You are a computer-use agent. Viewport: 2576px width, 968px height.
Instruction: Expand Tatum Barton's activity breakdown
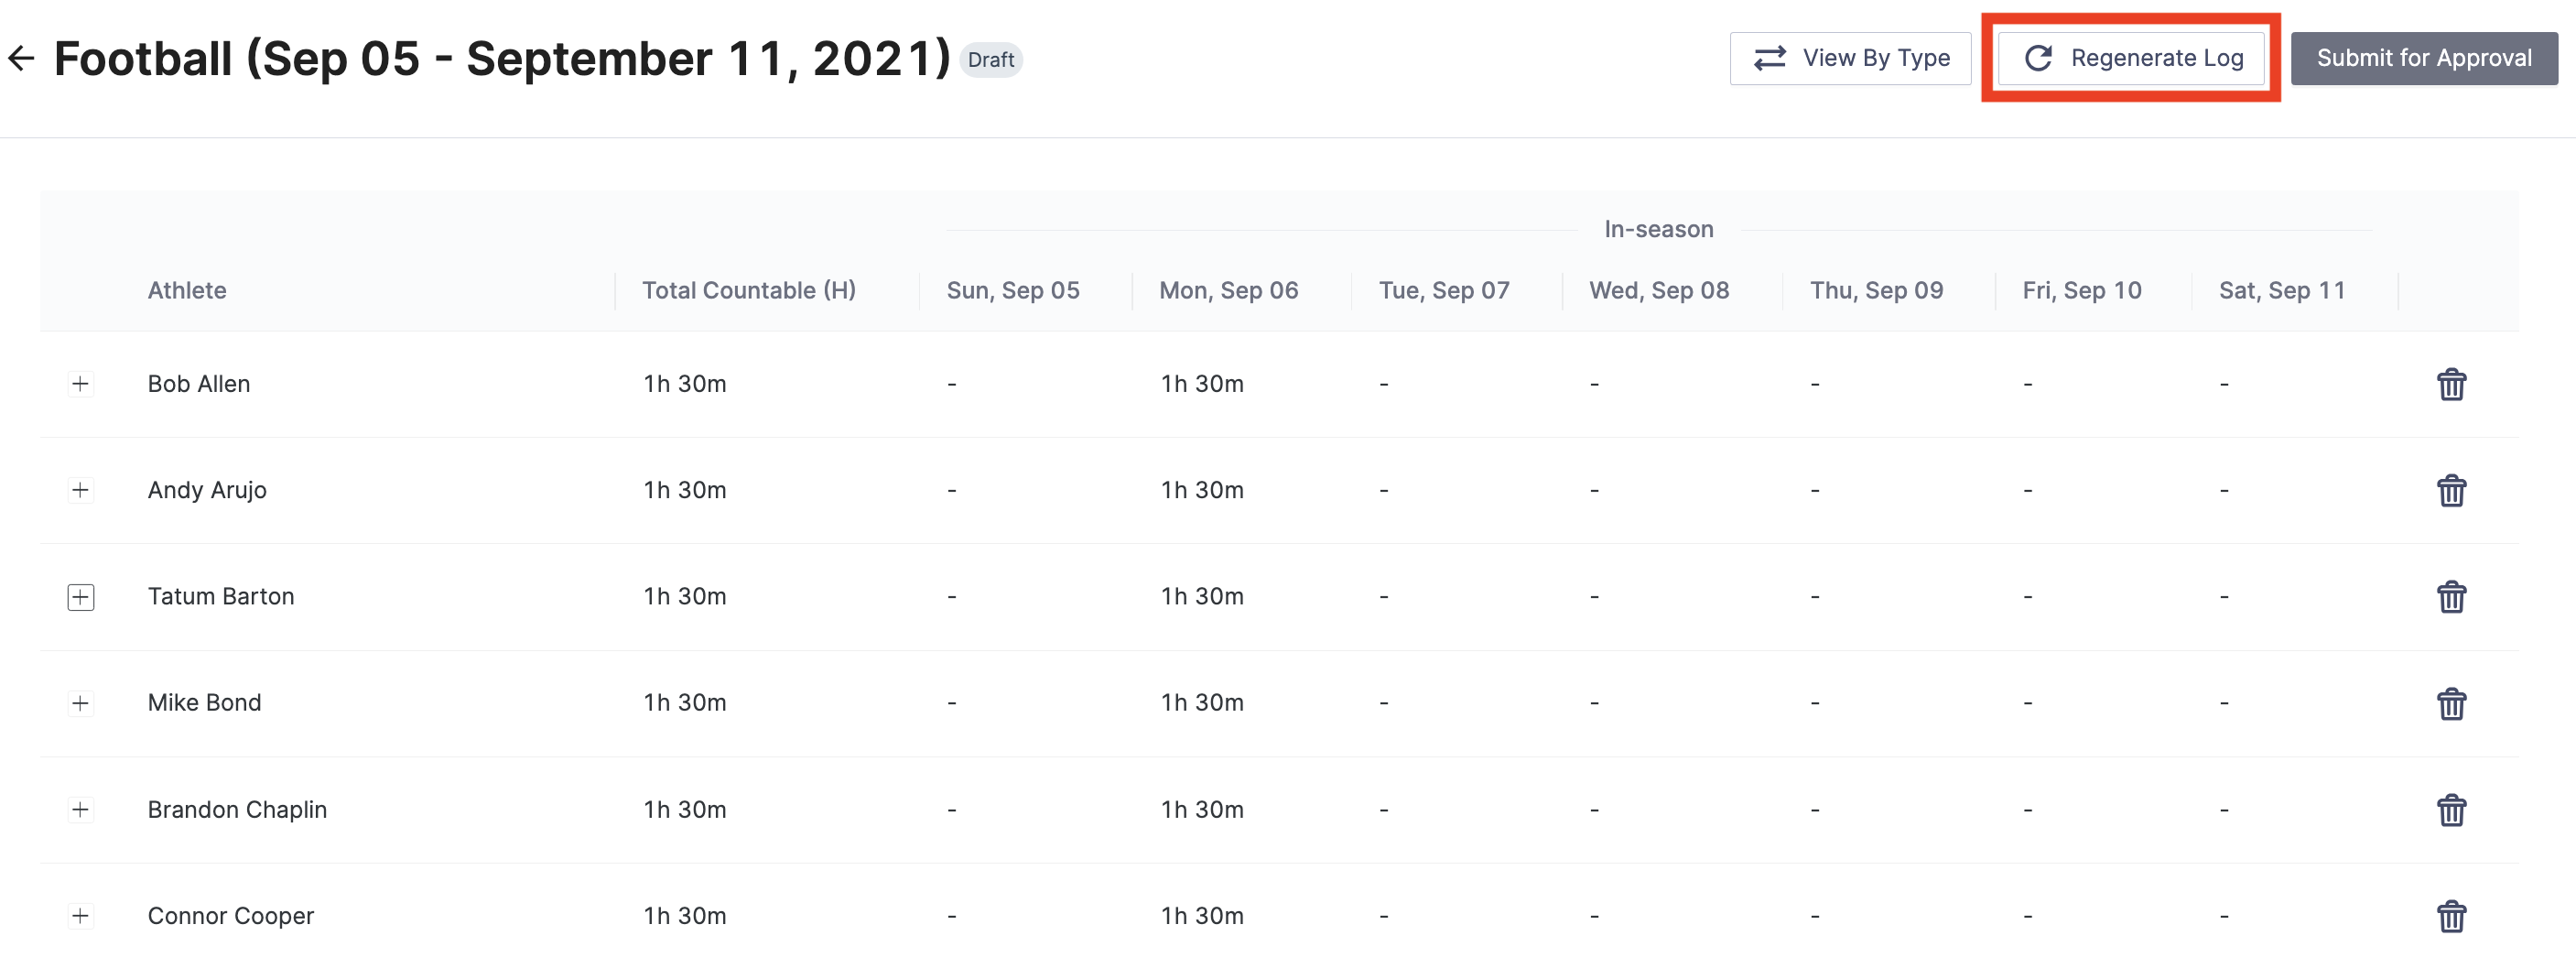81,597
